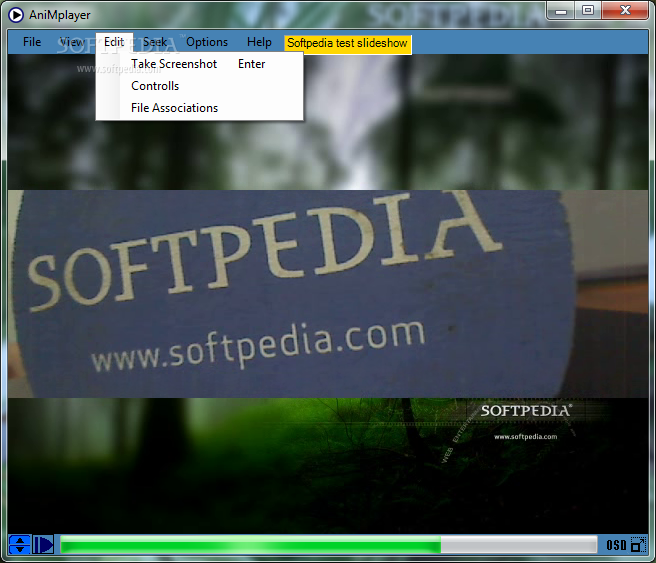Viewport: 656px width, 563px height.
Task: Open the View menu
Action: (72, 42)
